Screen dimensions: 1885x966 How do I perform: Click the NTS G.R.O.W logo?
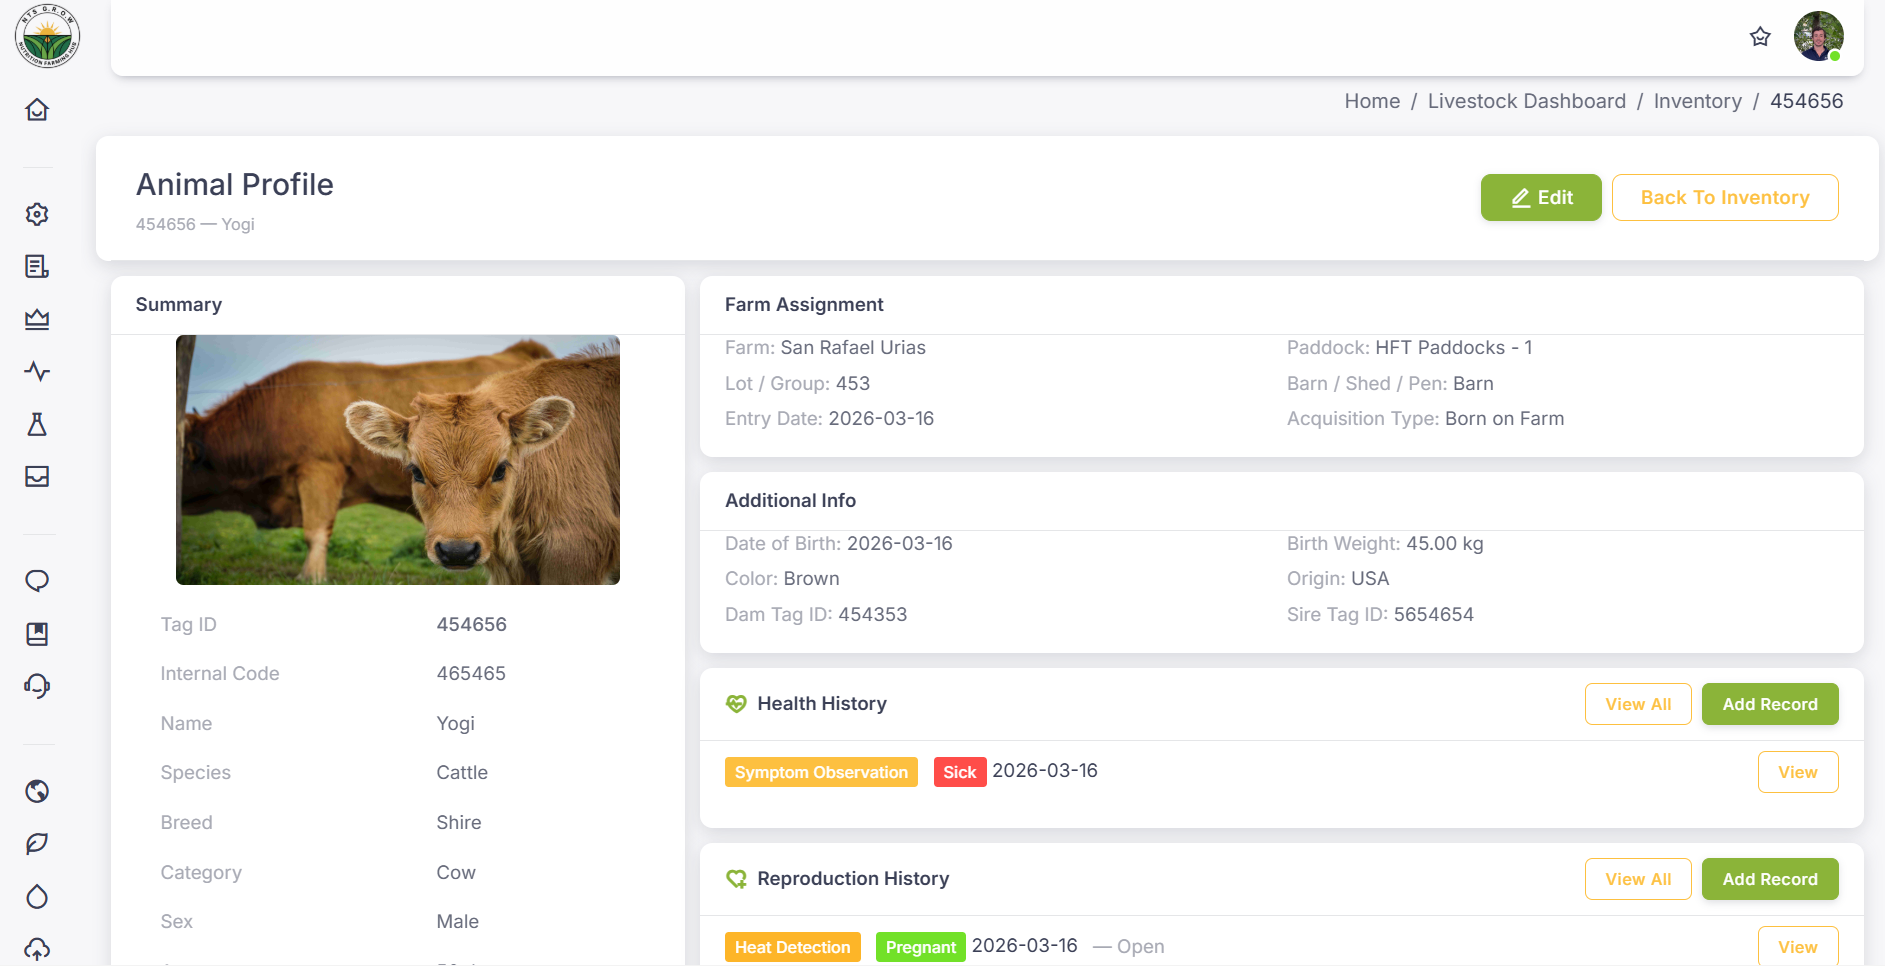point(47,37)
